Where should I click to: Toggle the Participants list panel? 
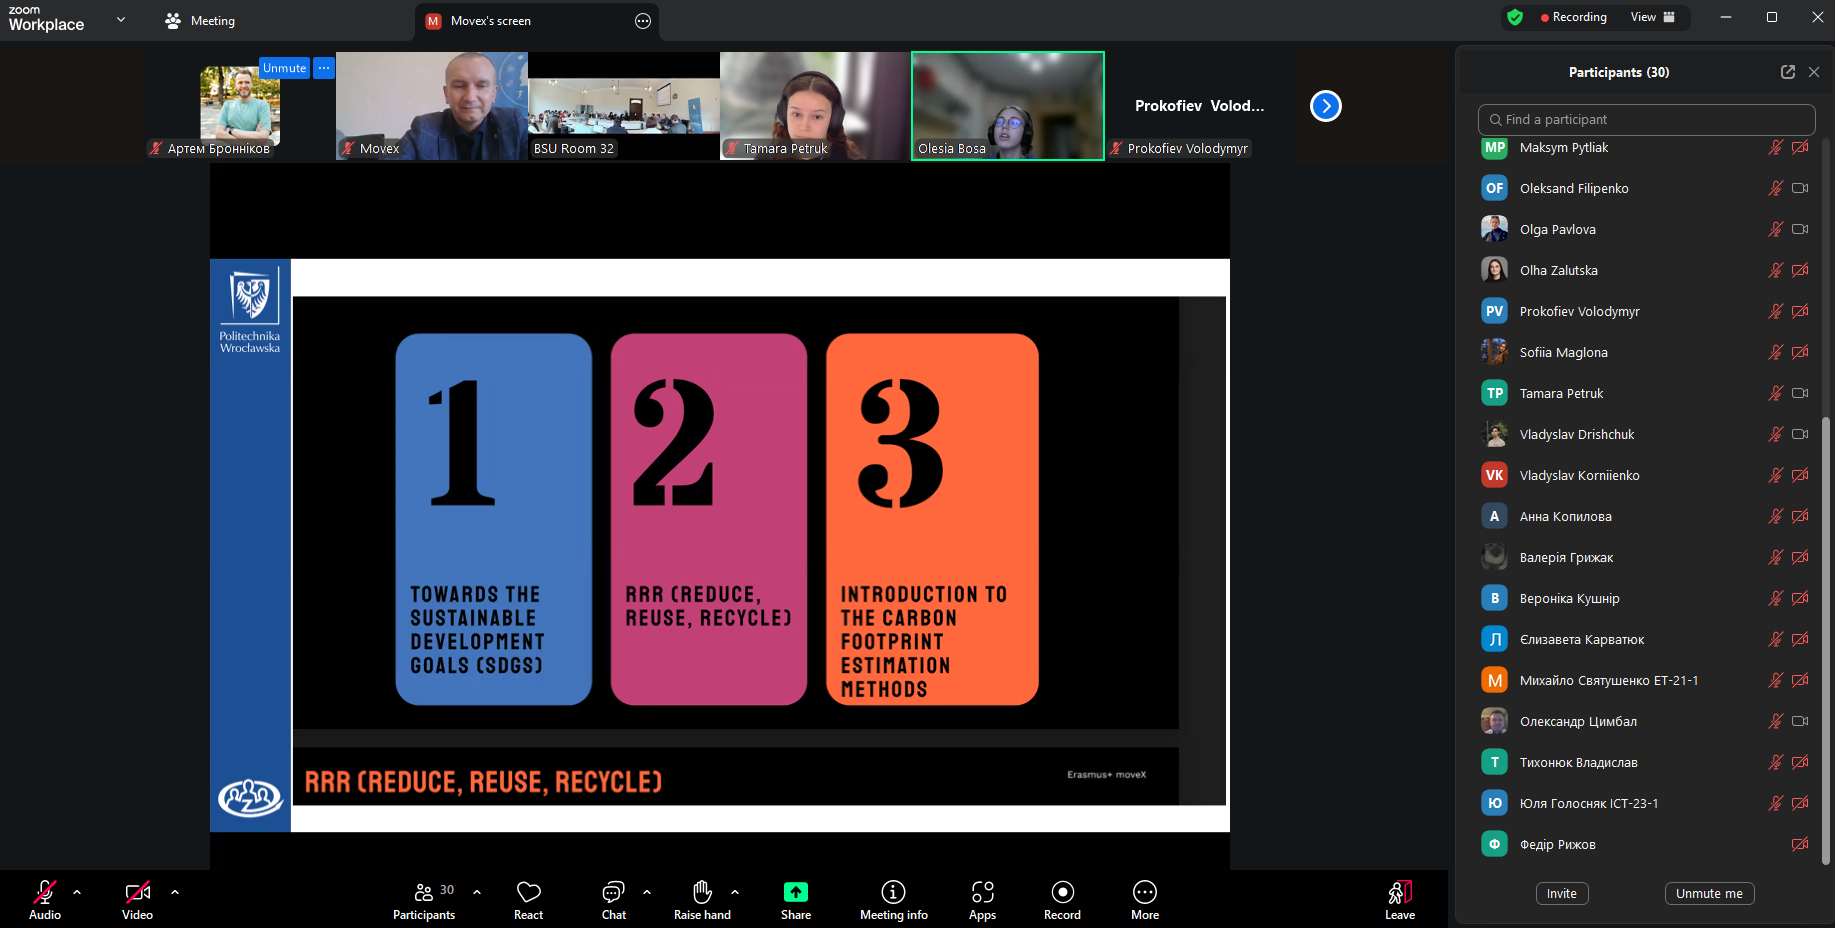point(424,898)
